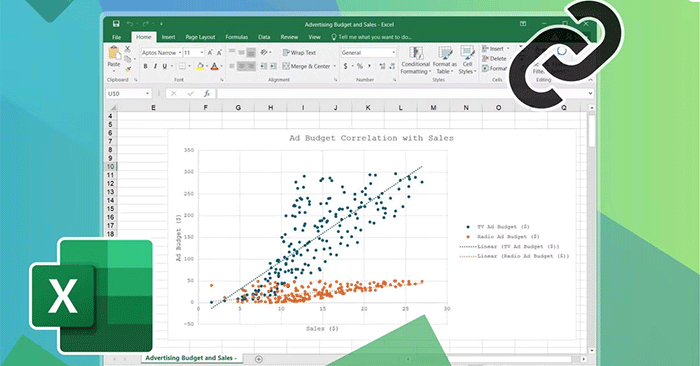The height and width of the screenshot is (366, 700).
Task: Expand the formula bar chevron
Action: pos(590,93)
